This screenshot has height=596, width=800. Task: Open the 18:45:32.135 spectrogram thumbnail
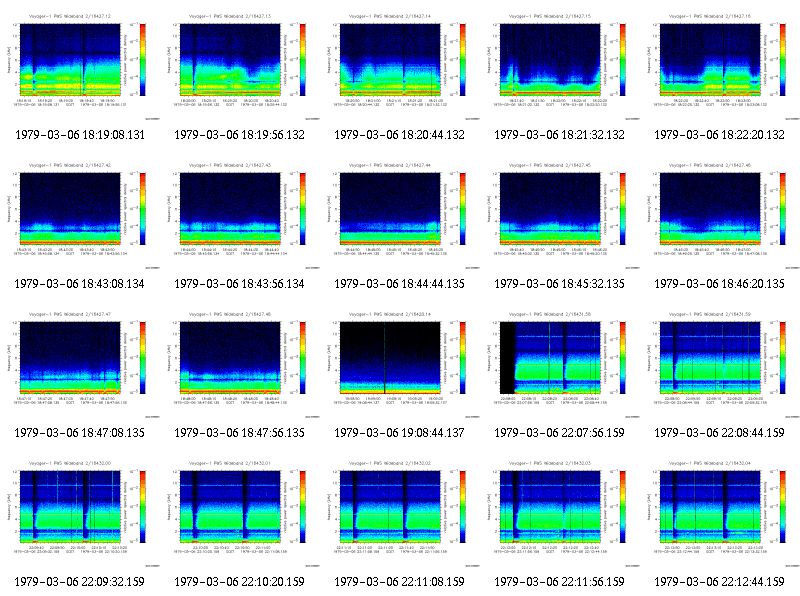click(560, 216)
